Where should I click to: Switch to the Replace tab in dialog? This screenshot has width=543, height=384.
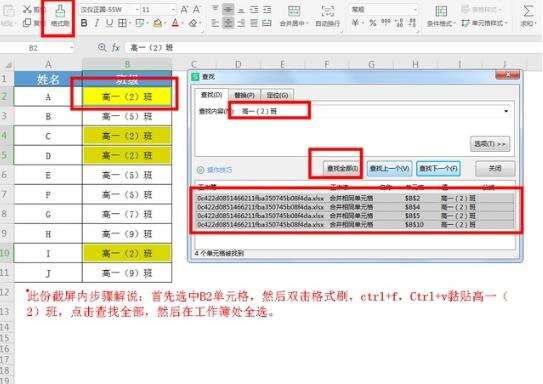[x=244, y=95]
